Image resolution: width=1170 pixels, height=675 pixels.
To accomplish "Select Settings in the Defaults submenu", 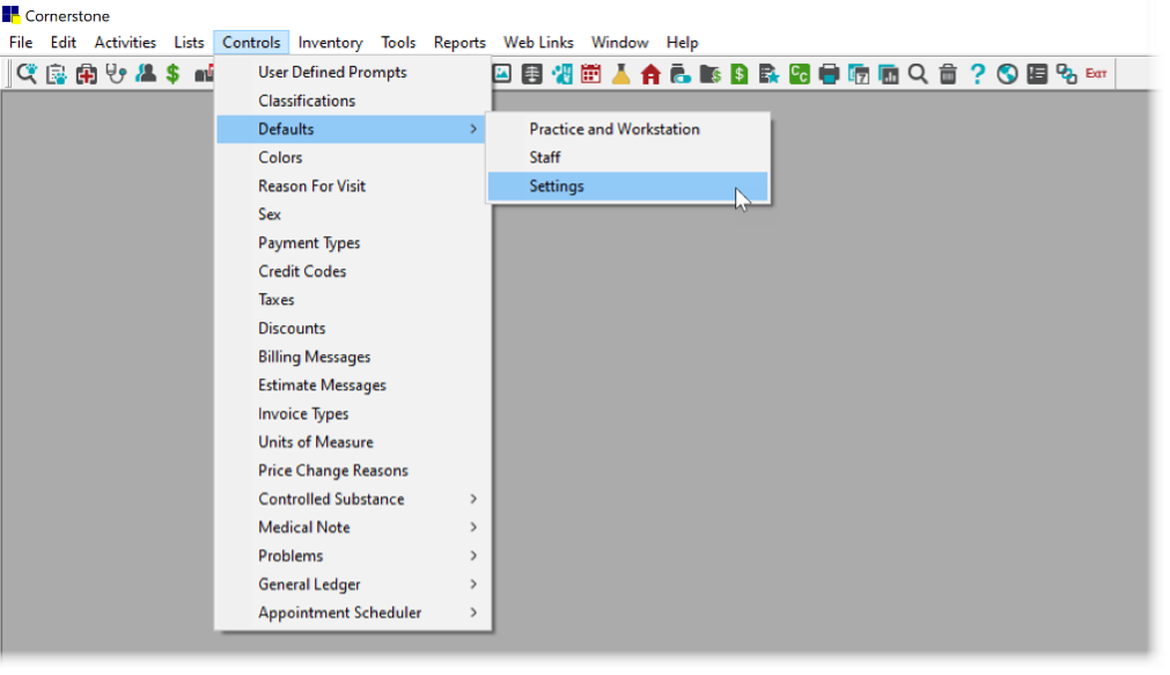I will pyautogui.click(x=628, y=186).
